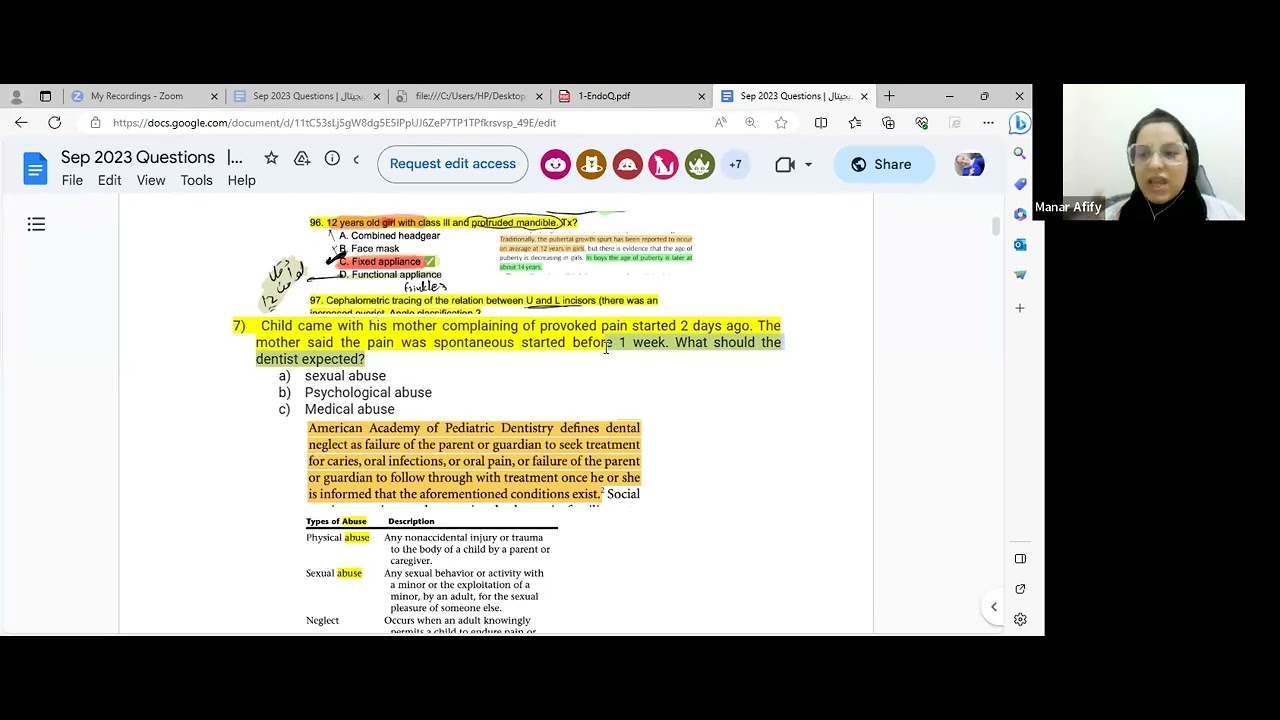Open the Google account profile picture

969,164
